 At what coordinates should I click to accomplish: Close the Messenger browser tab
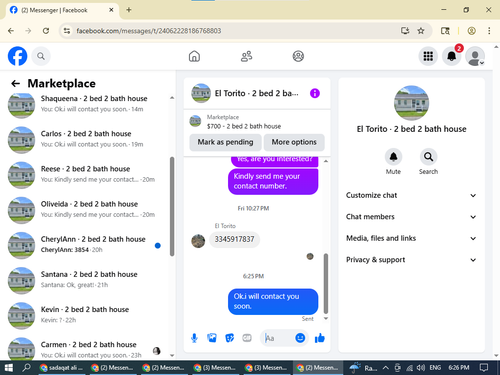tap(111, 10)
